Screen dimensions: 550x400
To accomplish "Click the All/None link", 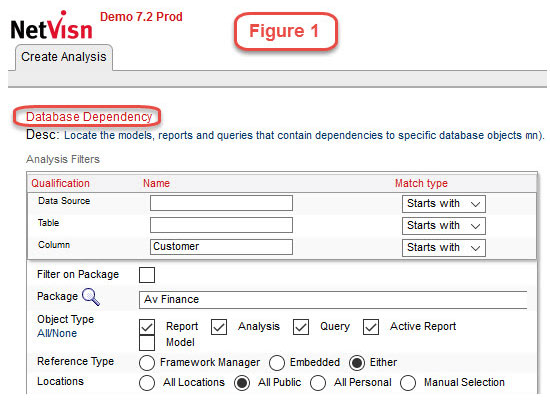I will (57, 333).
